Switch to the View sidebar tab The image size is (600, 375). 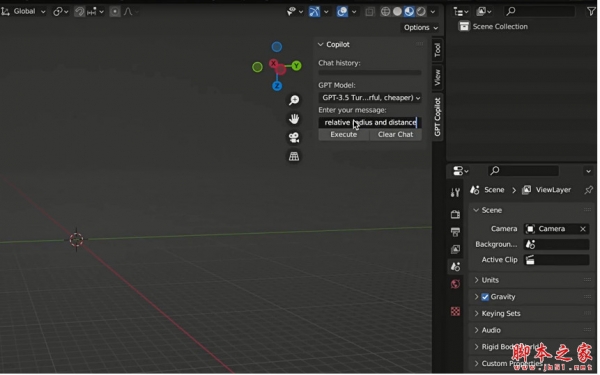[439, 78]
